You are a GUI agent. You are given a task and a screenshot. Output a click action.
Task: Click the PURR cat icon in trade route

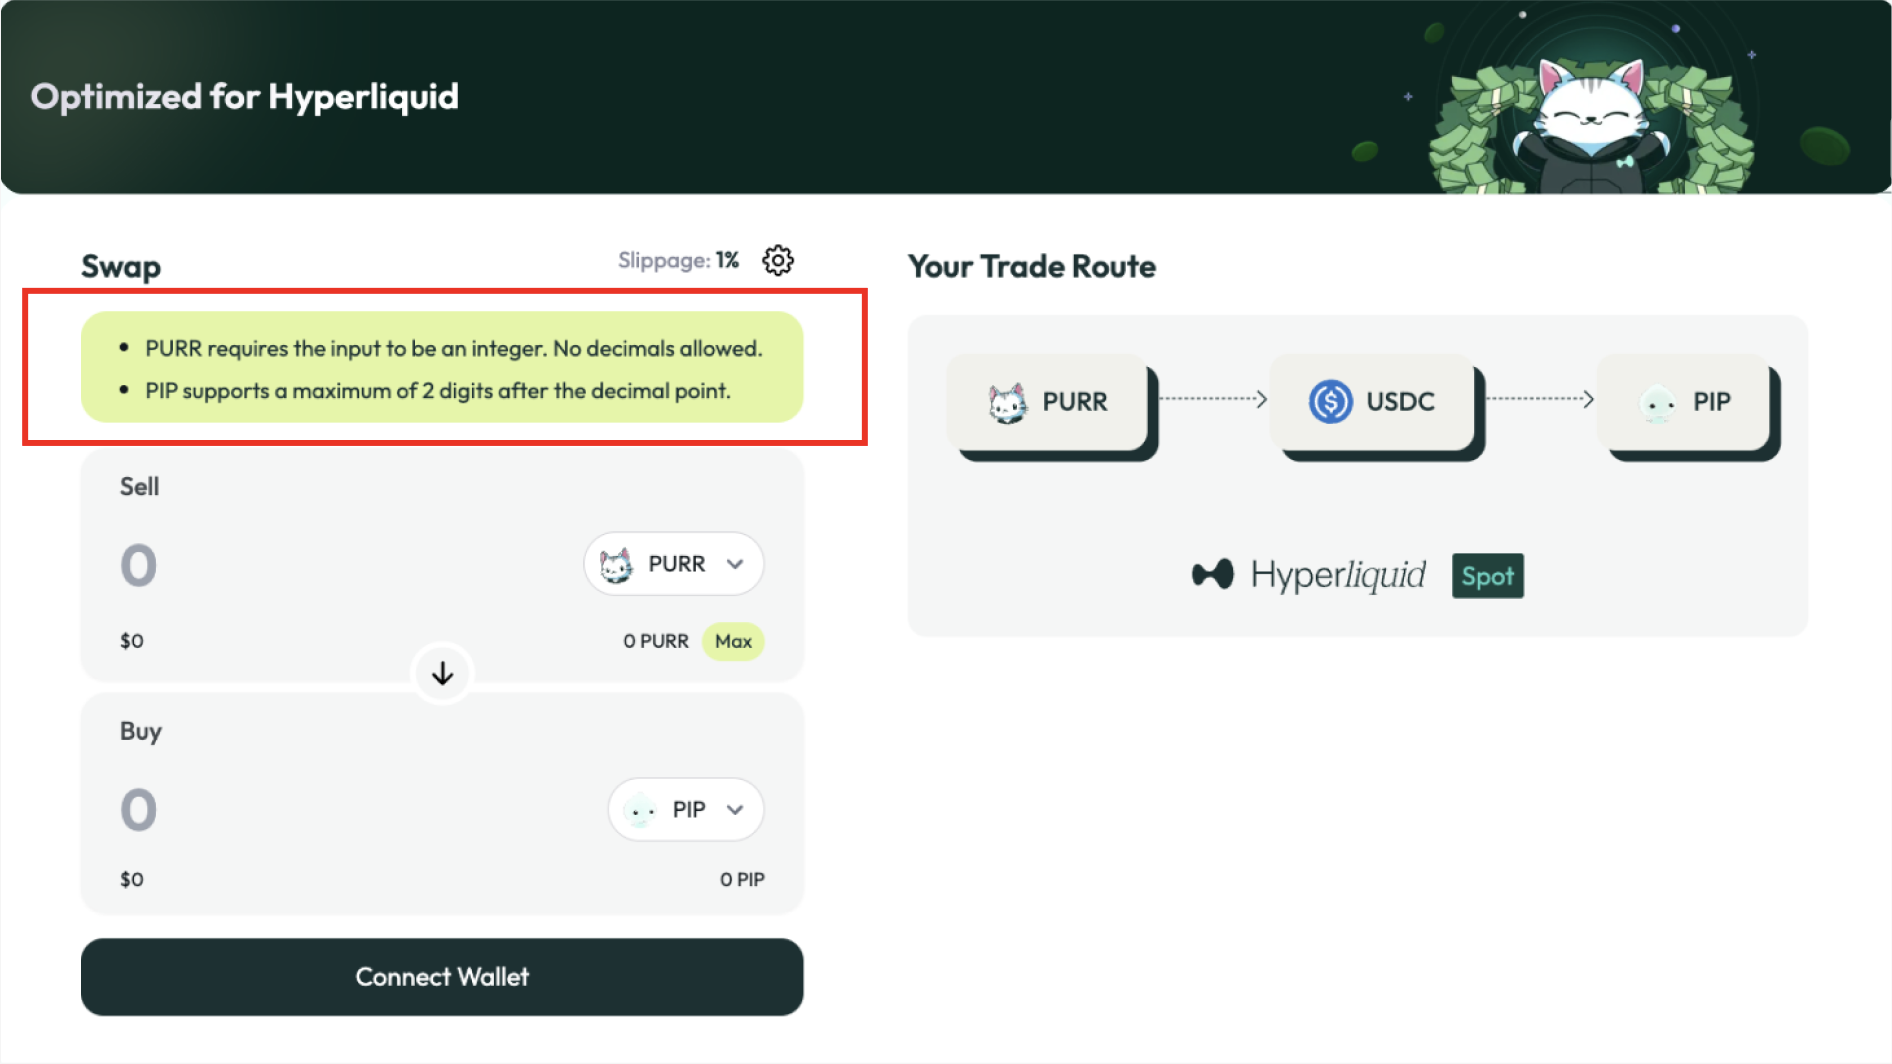1007,403
